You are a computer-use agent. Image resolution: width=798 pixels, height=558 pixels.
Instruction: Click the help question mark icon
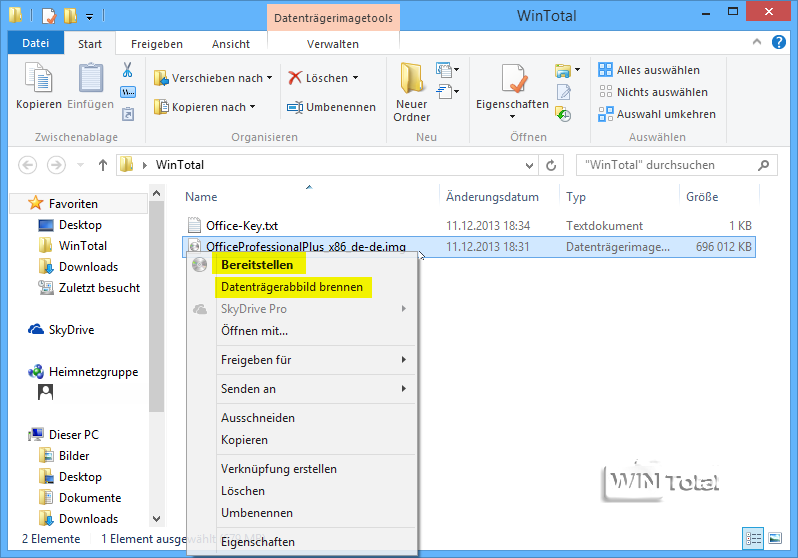pyautogui.click(x=779, y=42)
